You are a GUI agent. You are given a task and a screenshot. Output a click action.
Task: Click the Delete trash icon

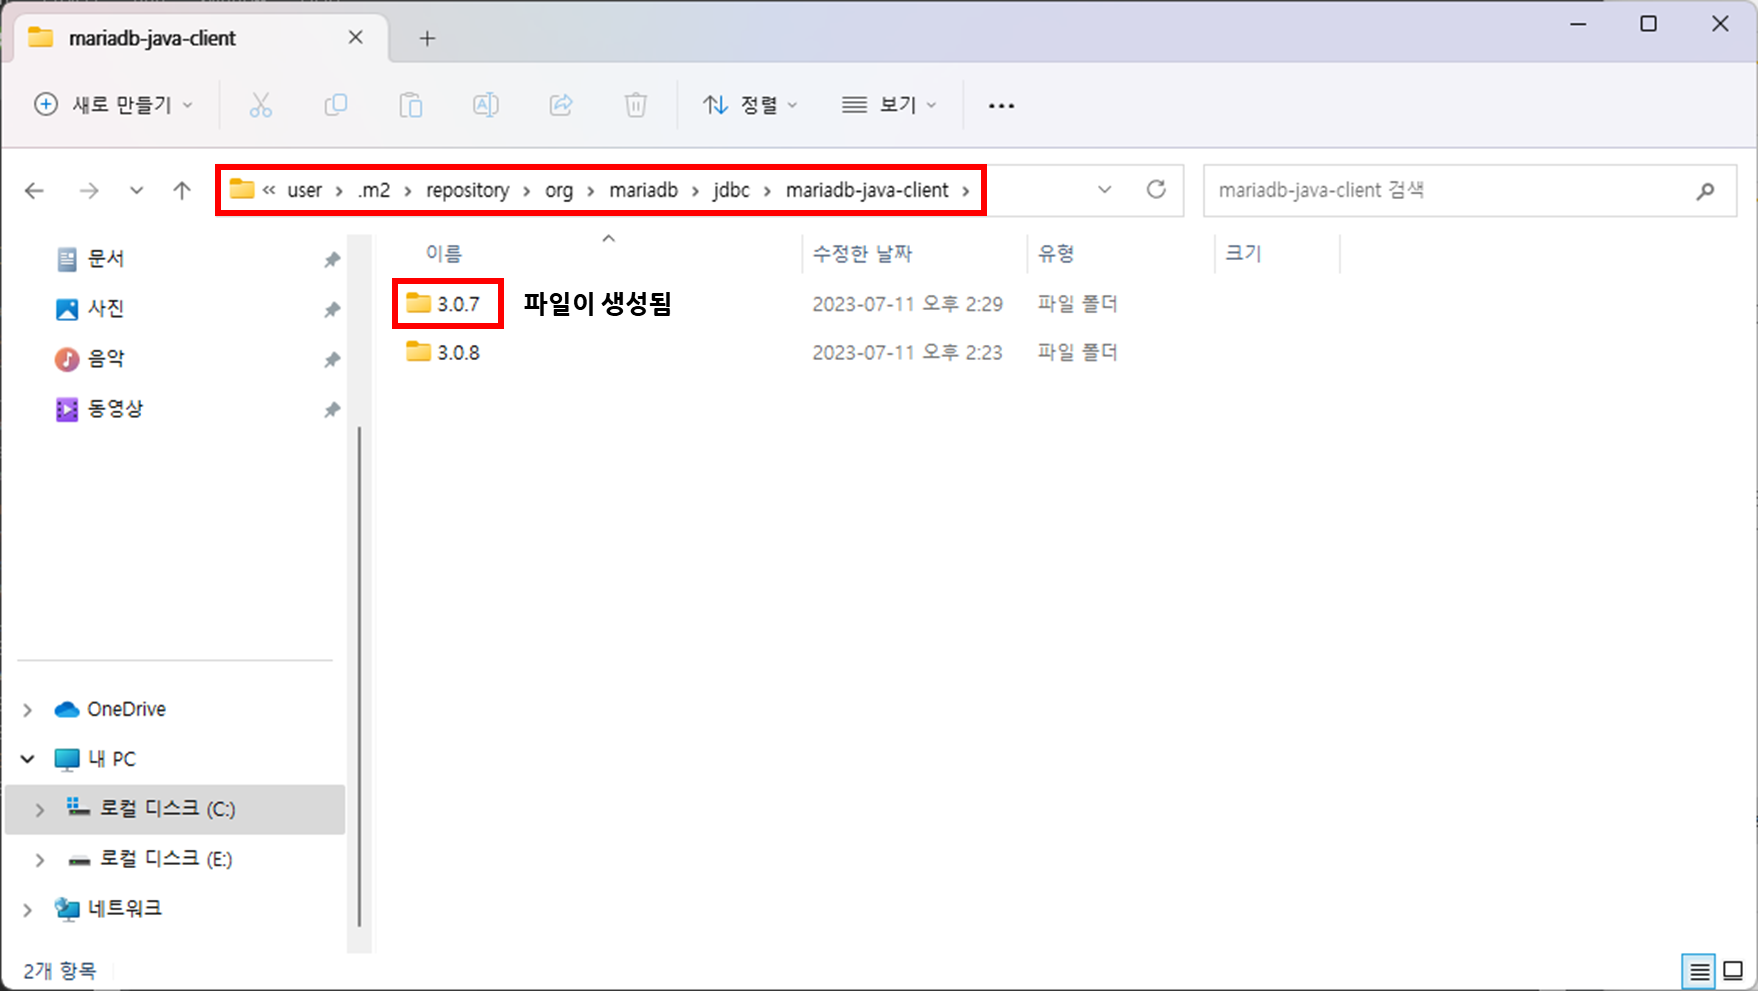pos(636,105)
